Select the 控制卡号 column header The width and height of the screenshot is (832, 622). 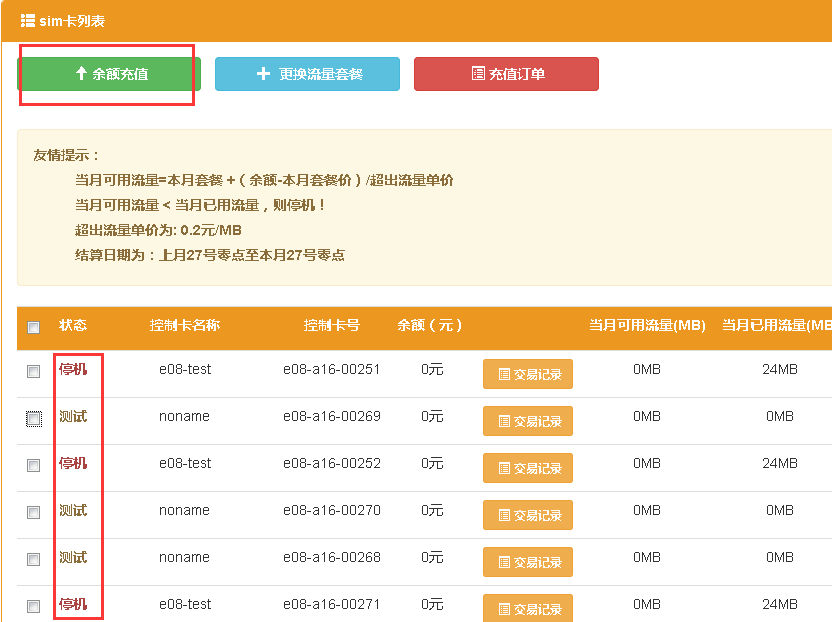click(x=332, y=325)
